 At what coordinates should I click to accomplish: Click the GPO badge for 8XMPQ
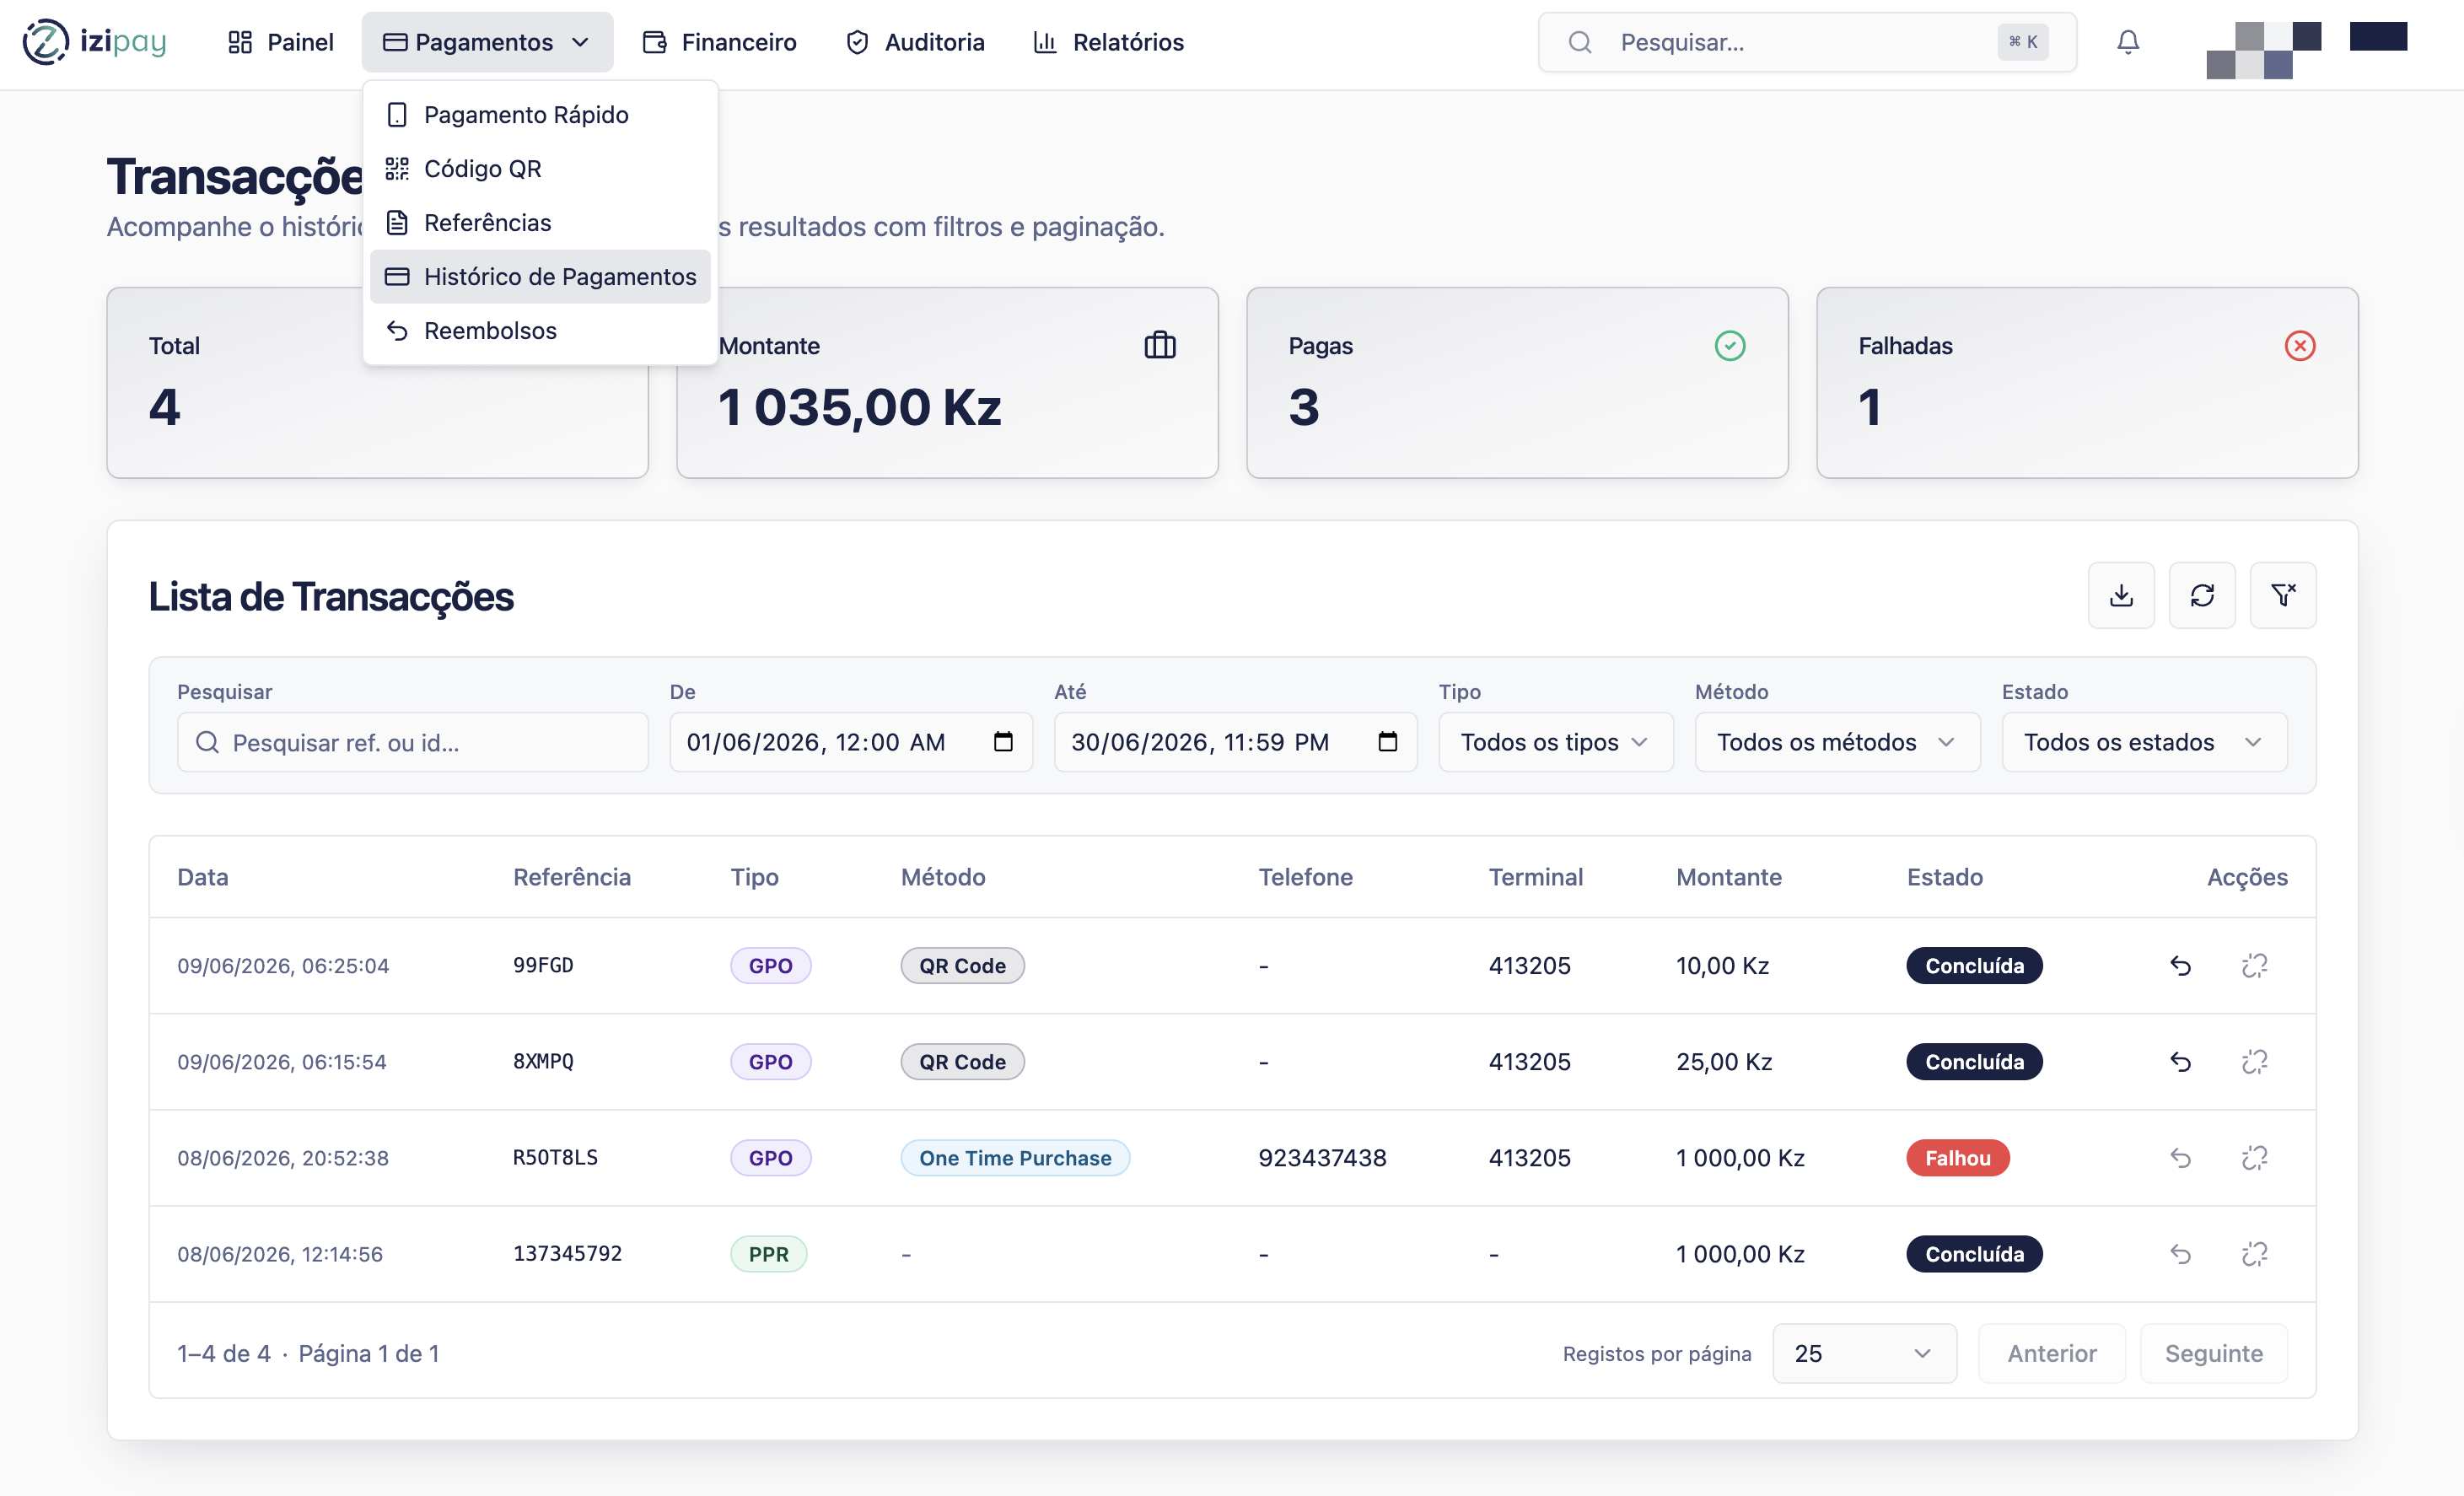point(770,1062)
